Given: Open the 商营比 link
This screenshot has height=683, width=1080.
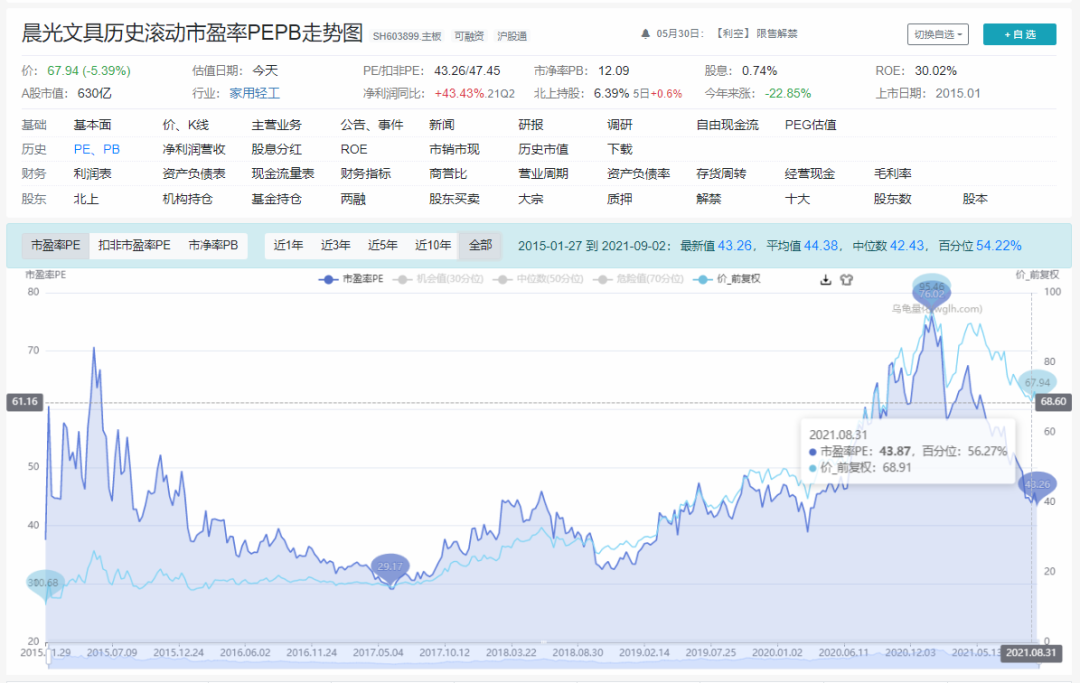Looking at the screenshot, I should pyautogui.click(x=448, y=174).
